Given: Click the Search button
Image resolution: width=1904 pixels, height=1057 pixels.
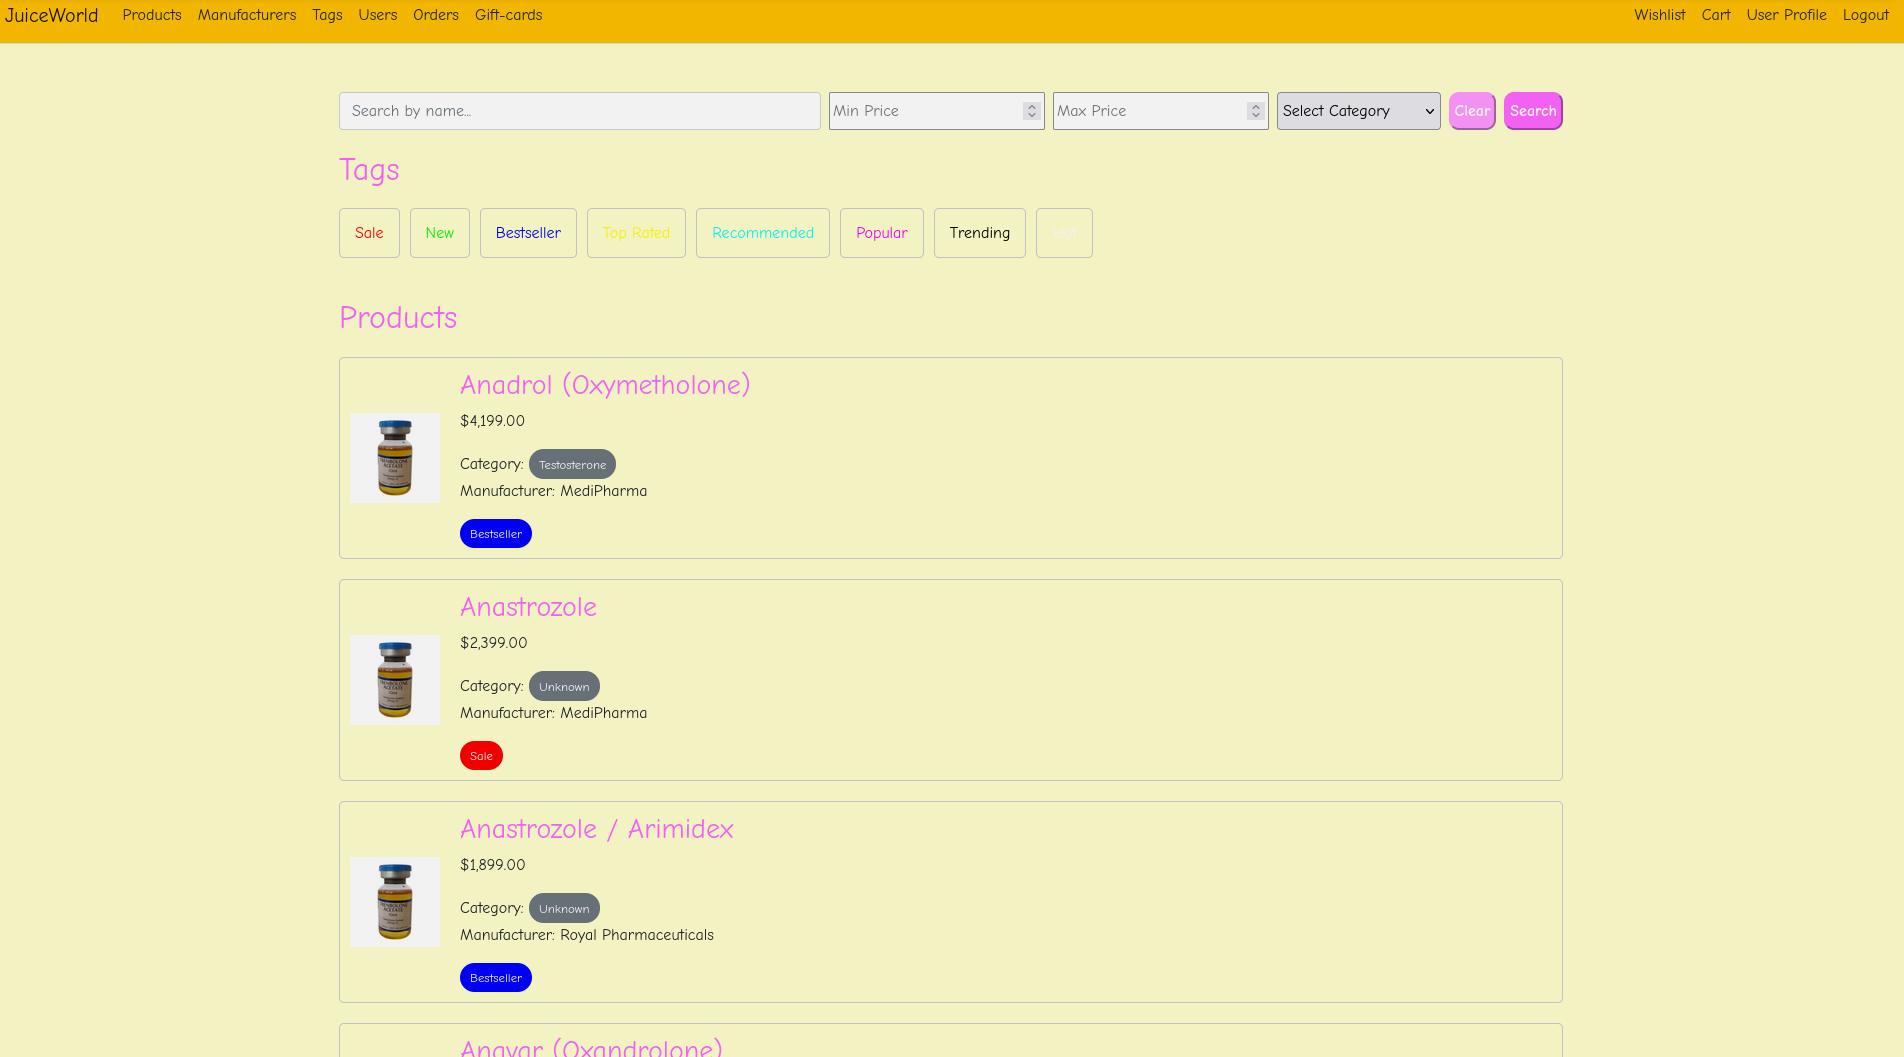Looking at the screenshot, I should (1533, 111).
